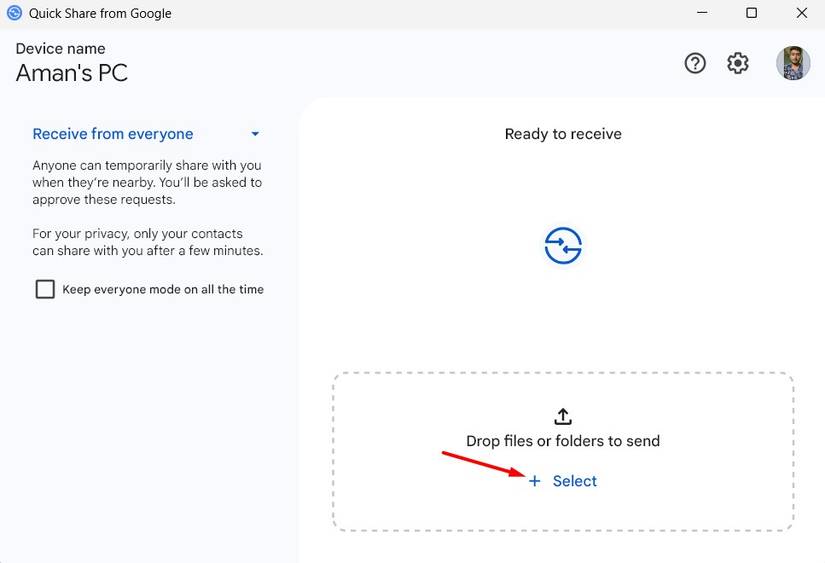The height and width of the screenshot is (563, 825).
Task: Close the Quick Share window
Action: (802, 13)
